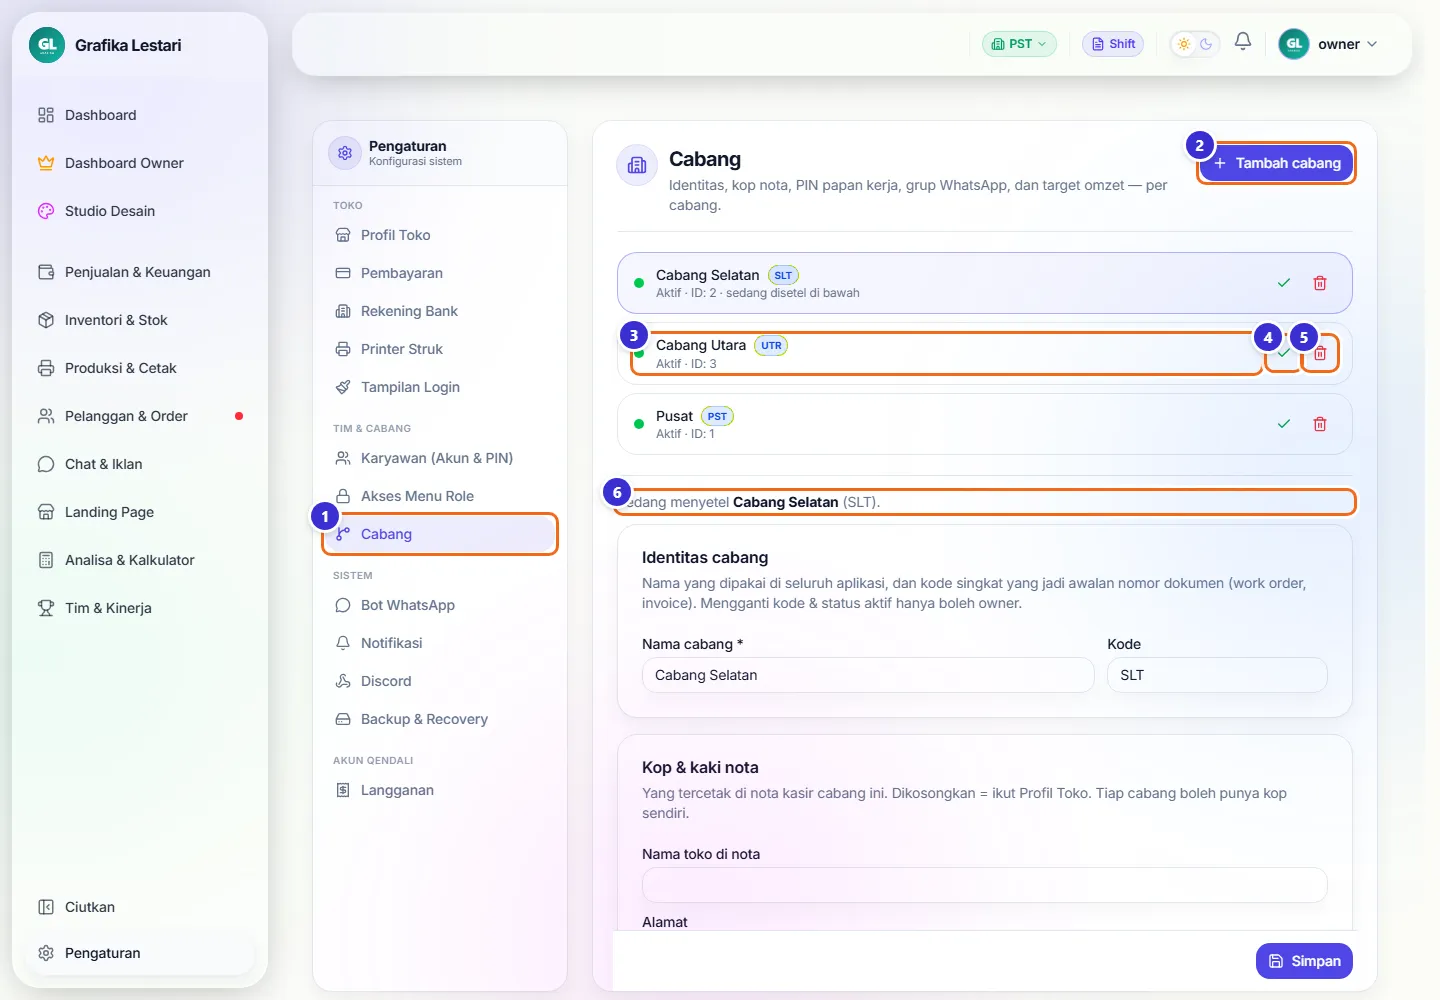
Task: Click the Shift button in top bar
Action: 1113,44
